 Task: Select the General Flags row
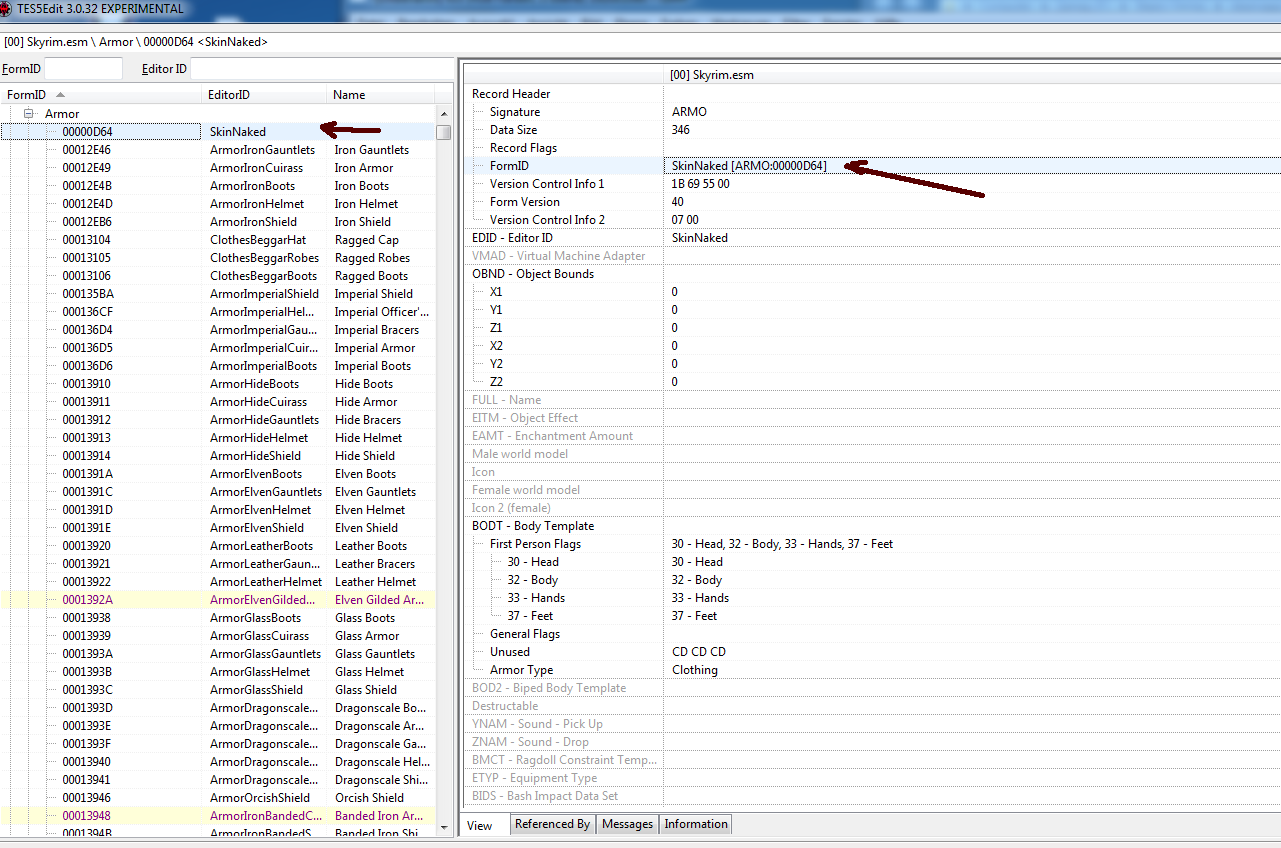872,634
